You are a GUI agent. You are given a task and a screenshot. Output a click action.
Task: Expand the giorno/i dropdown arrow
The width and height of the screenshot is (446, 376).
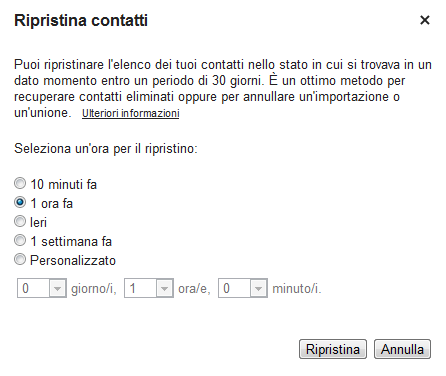[57, 288]
